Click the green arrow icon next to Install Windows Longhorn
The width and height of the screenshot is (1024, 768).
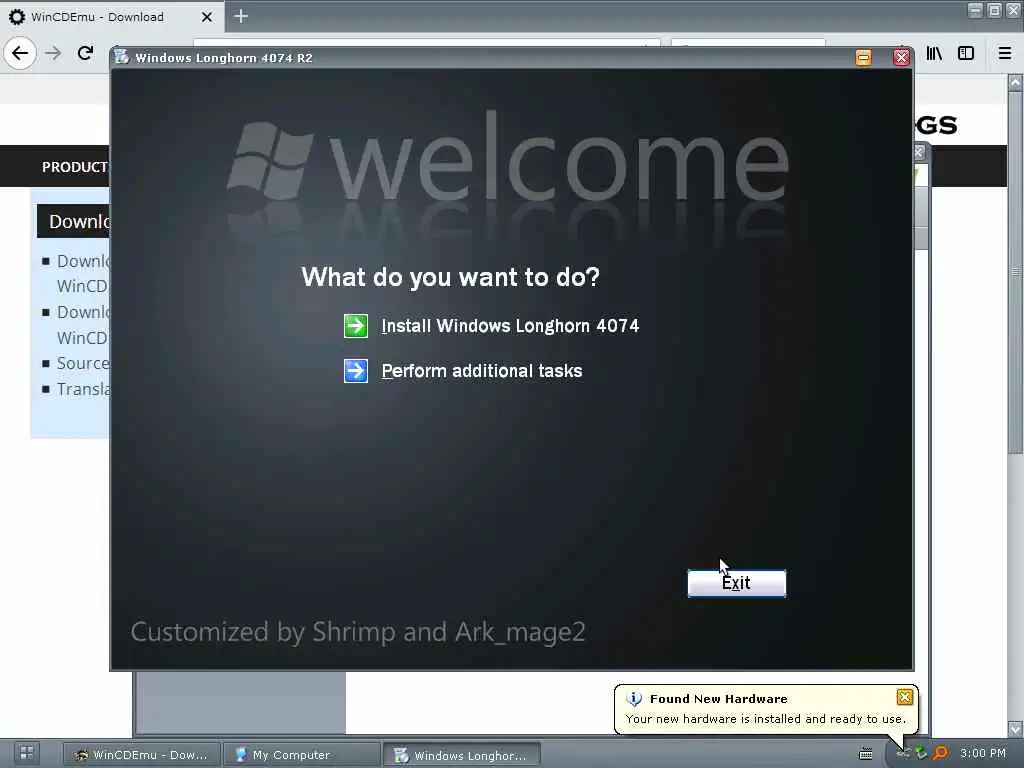coord(356,326)
